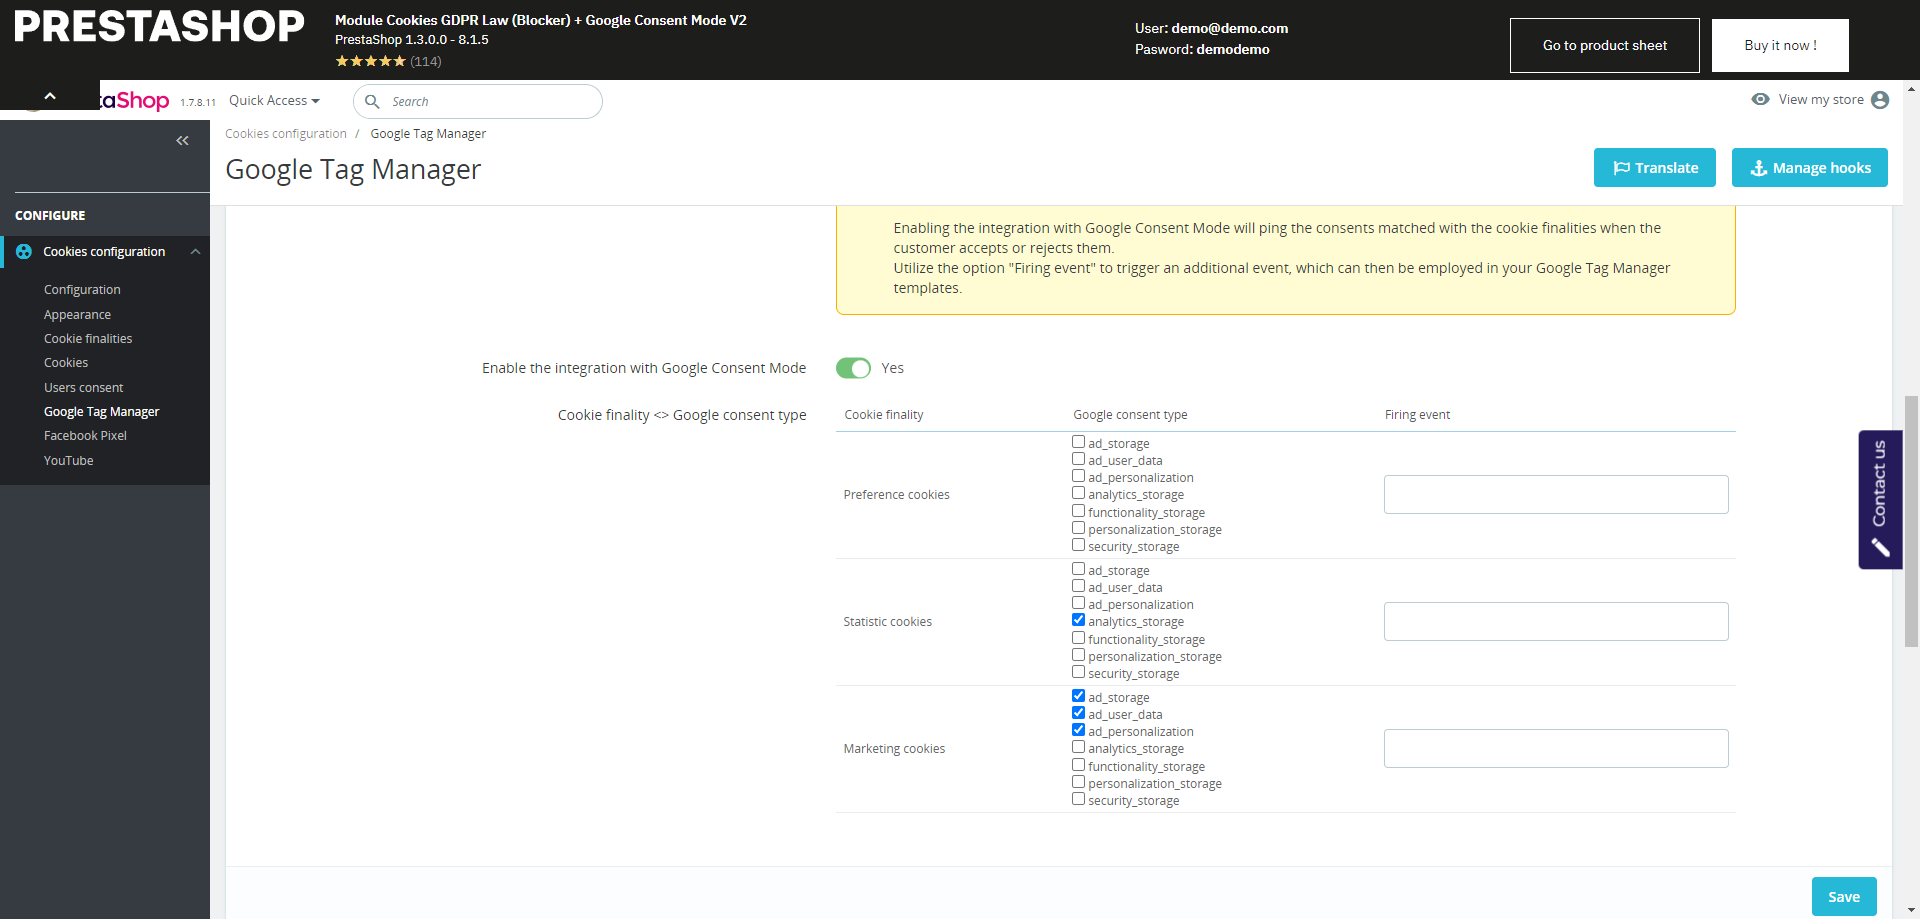Viewport: 1920px width, 919px height.
Task: Open Cookie finalities in sidebar
Action: click(88, 339)
